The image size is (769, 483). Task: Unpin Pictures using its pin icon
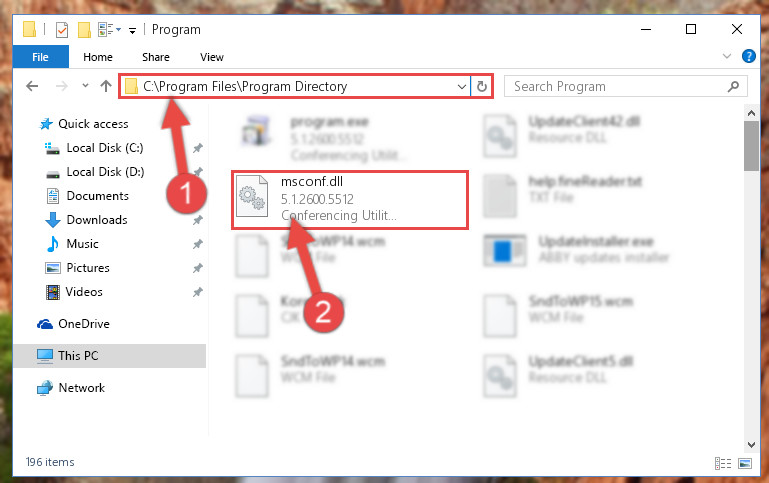[198, 268]
